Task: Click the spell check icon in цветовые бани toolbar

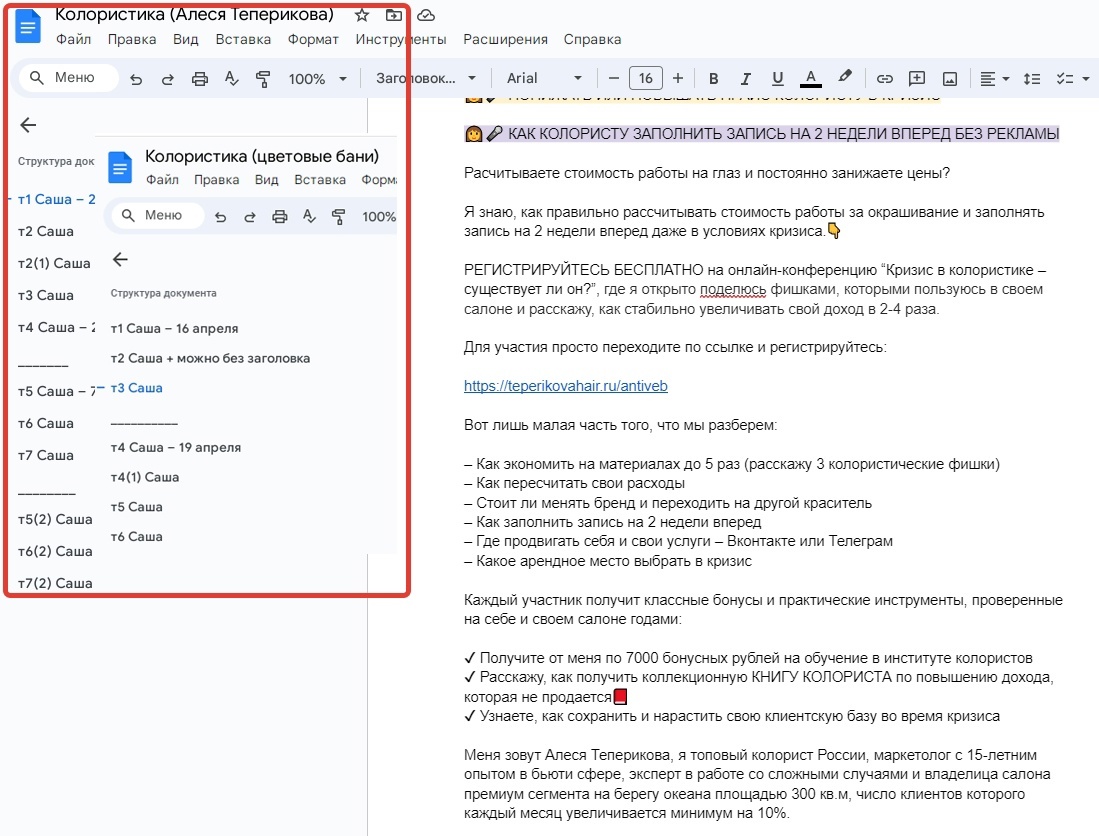Action: [309, 217]
